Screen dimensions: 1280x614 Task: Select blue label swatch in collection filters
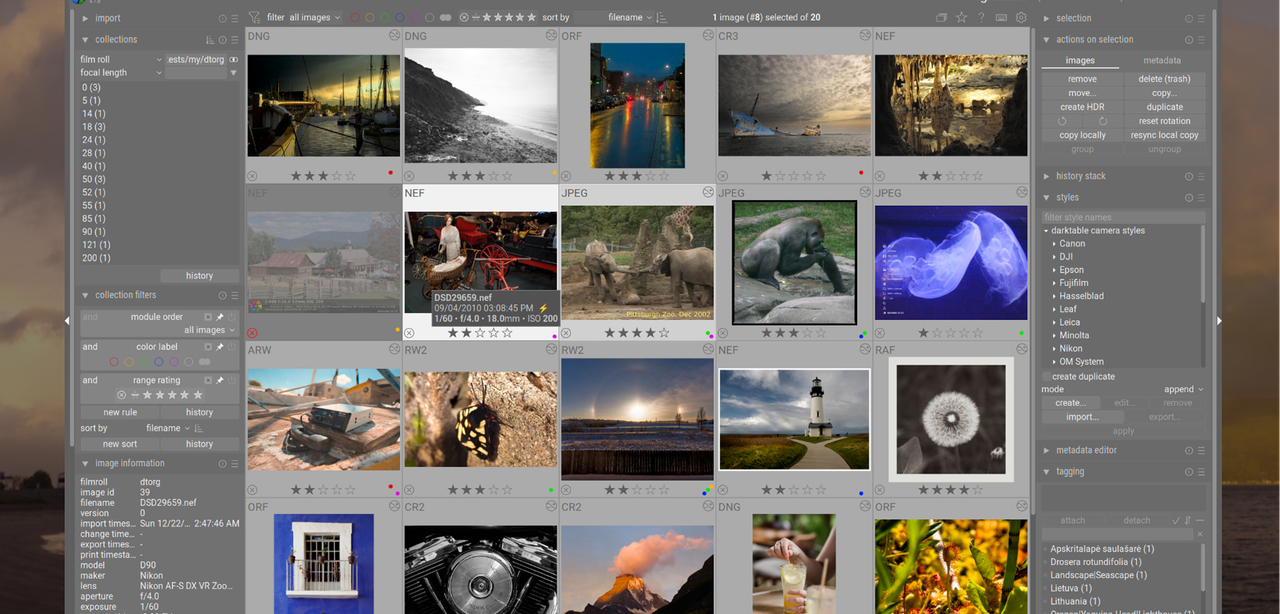pos(159,362)
